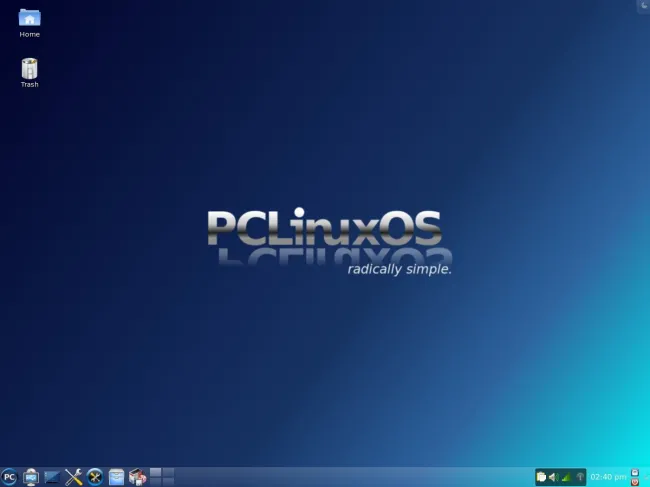Click the speaker volume tray icon
This screenshot has width=650, height=487.
tap(553, 477)
